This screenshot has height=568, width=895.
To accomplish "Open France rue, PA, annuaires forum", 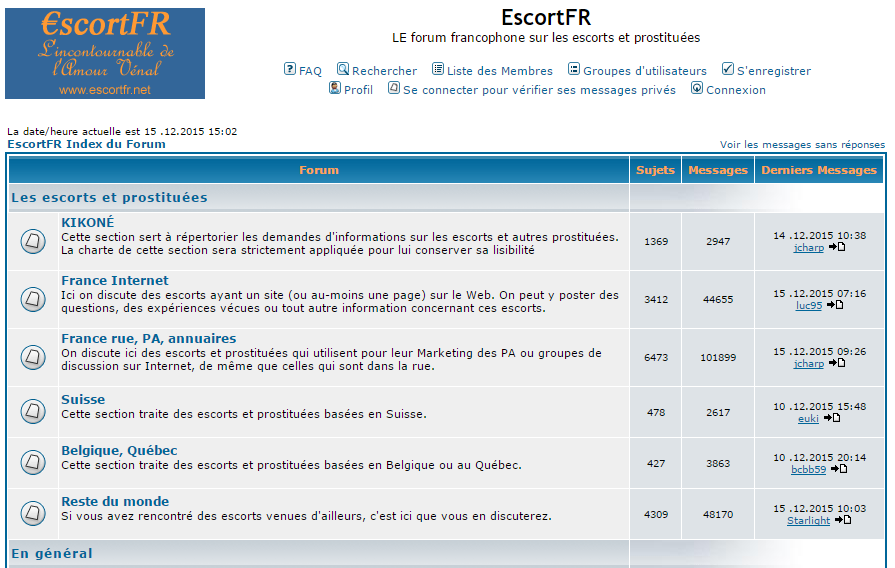I will pyautogui.click(x=148, y=339).
